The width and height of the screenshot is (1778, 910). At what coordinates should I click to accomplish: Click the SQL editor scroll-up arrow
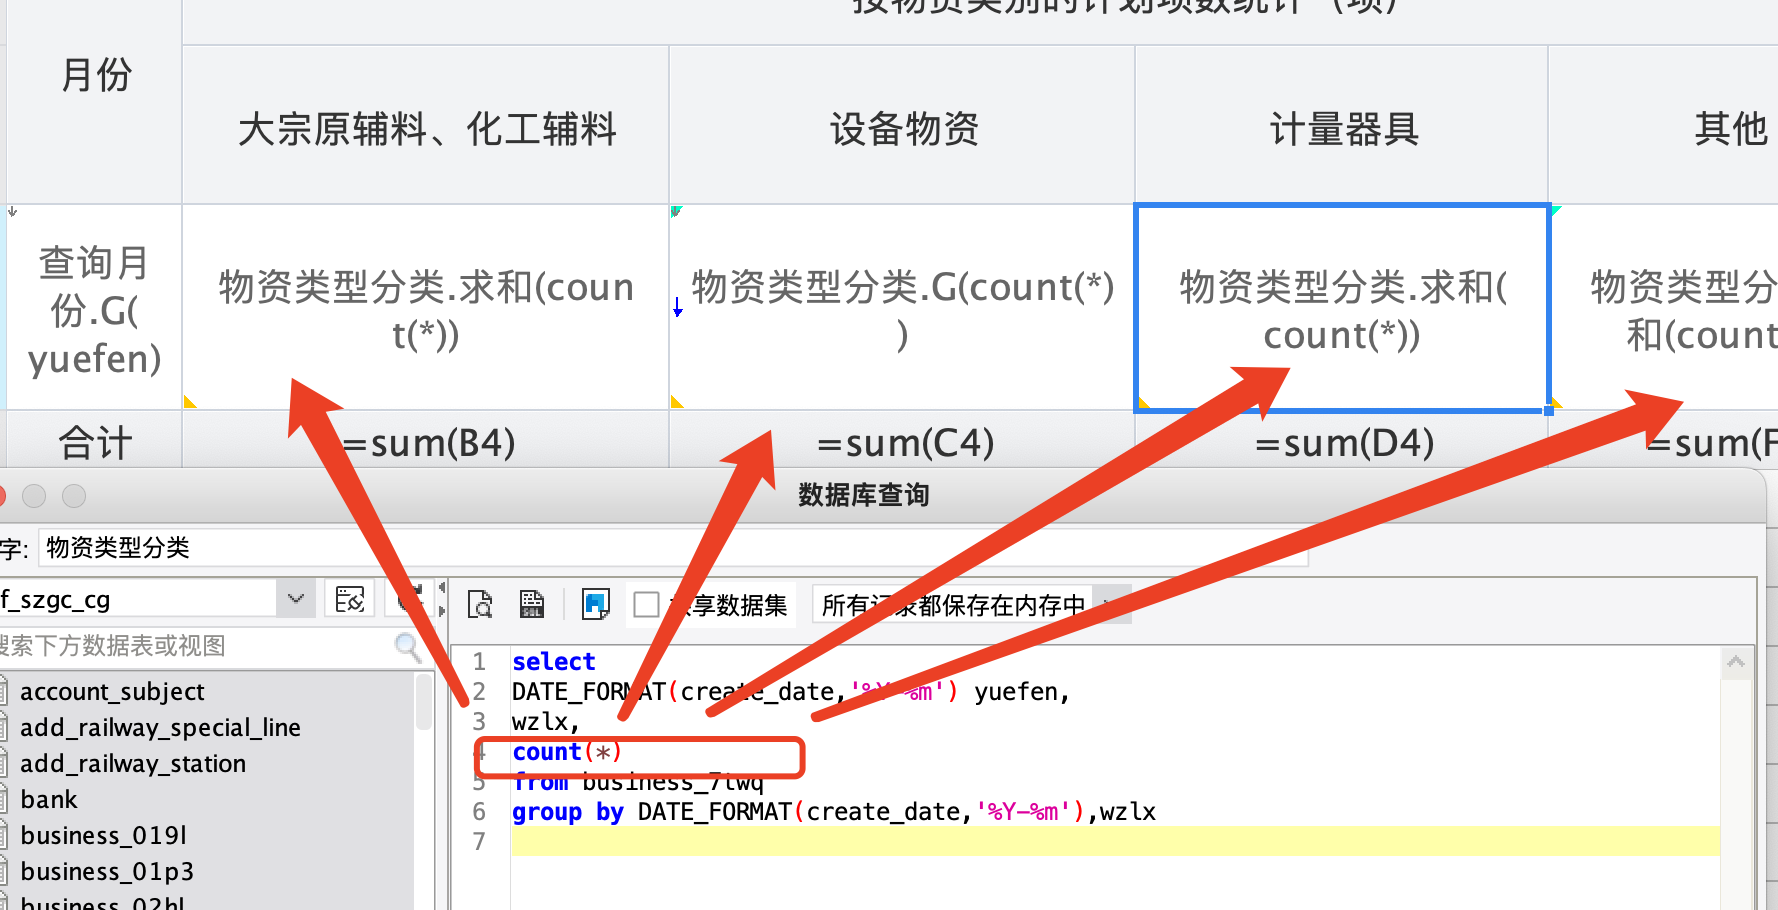[x=1736, y=662]
